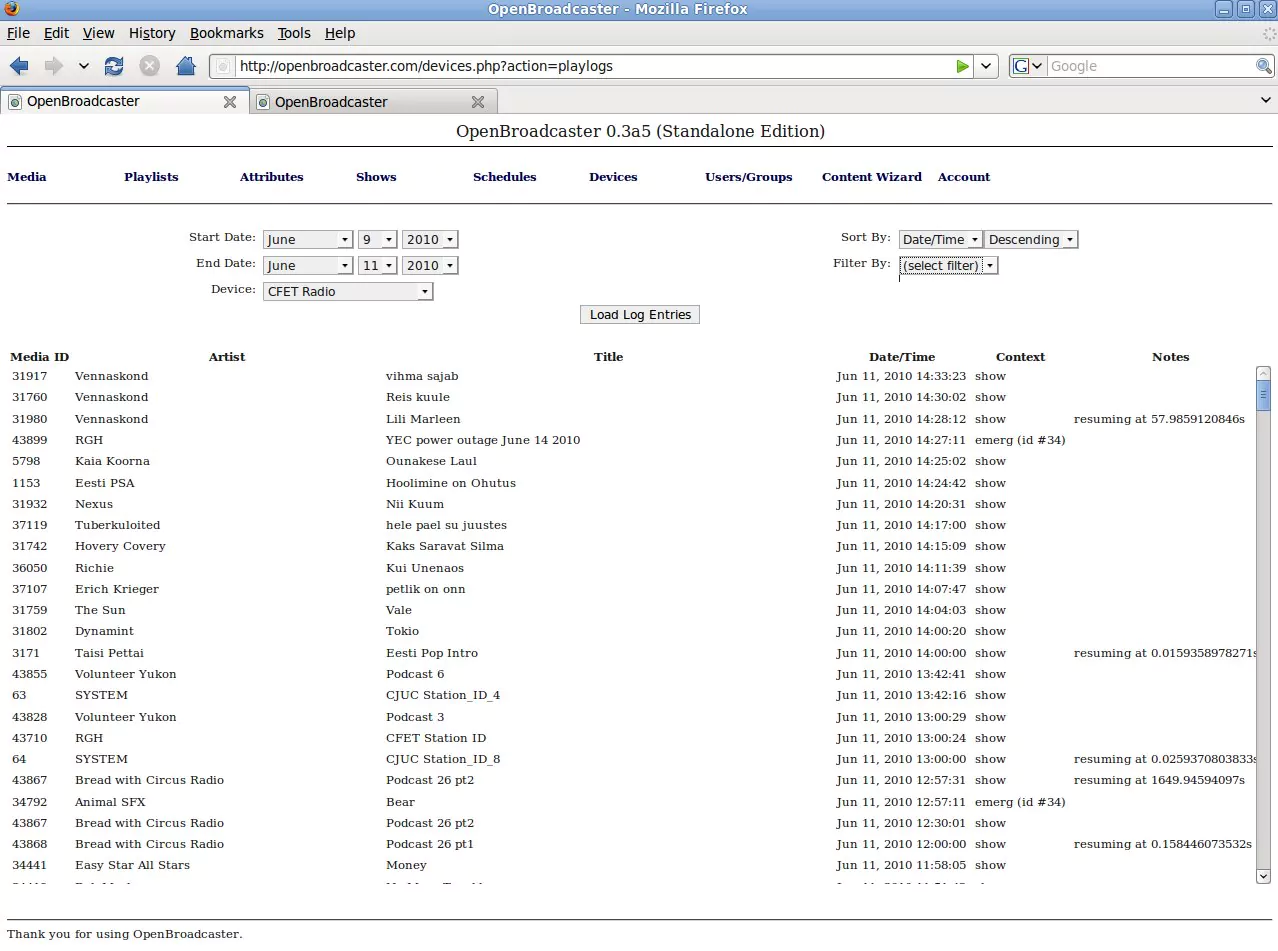Screen dimensions: 1278x951
Task: Open the Devices navigation link
Action: pos(613,177)
